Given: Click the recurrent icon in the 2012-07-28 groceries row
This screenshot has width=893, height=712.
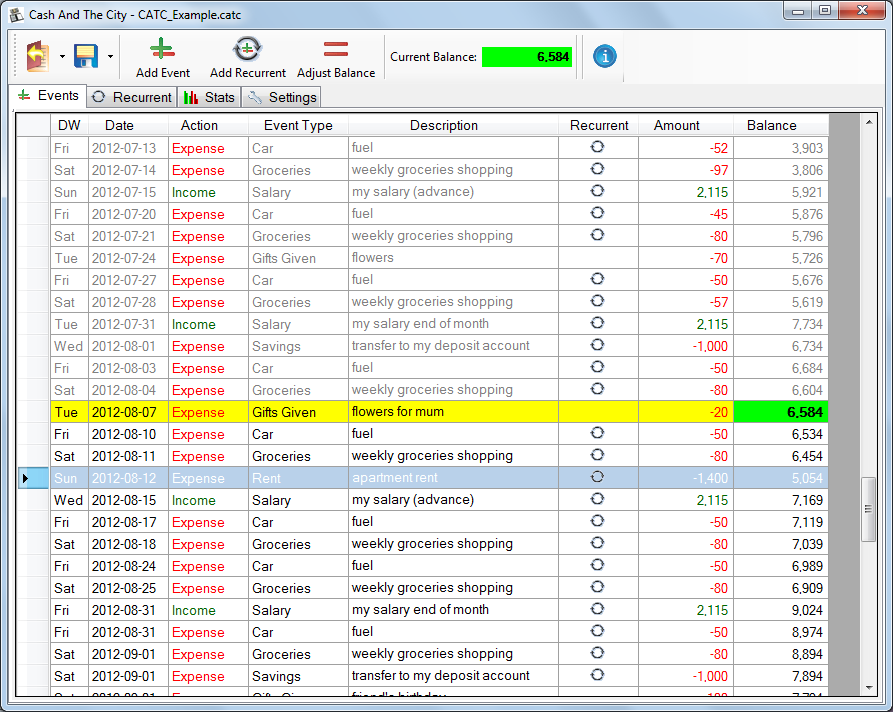Looking at the screenshot, I should (597, 301).
